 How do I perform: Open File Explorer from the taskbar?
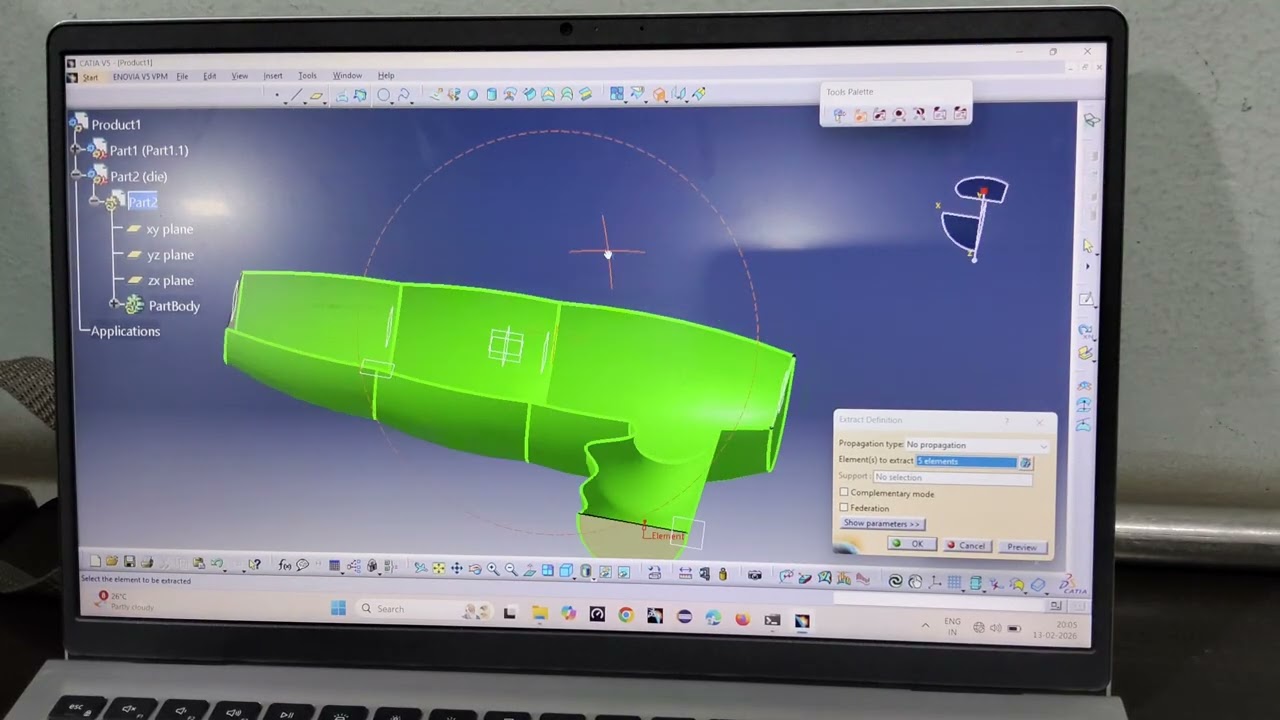(x=540, y=613)
